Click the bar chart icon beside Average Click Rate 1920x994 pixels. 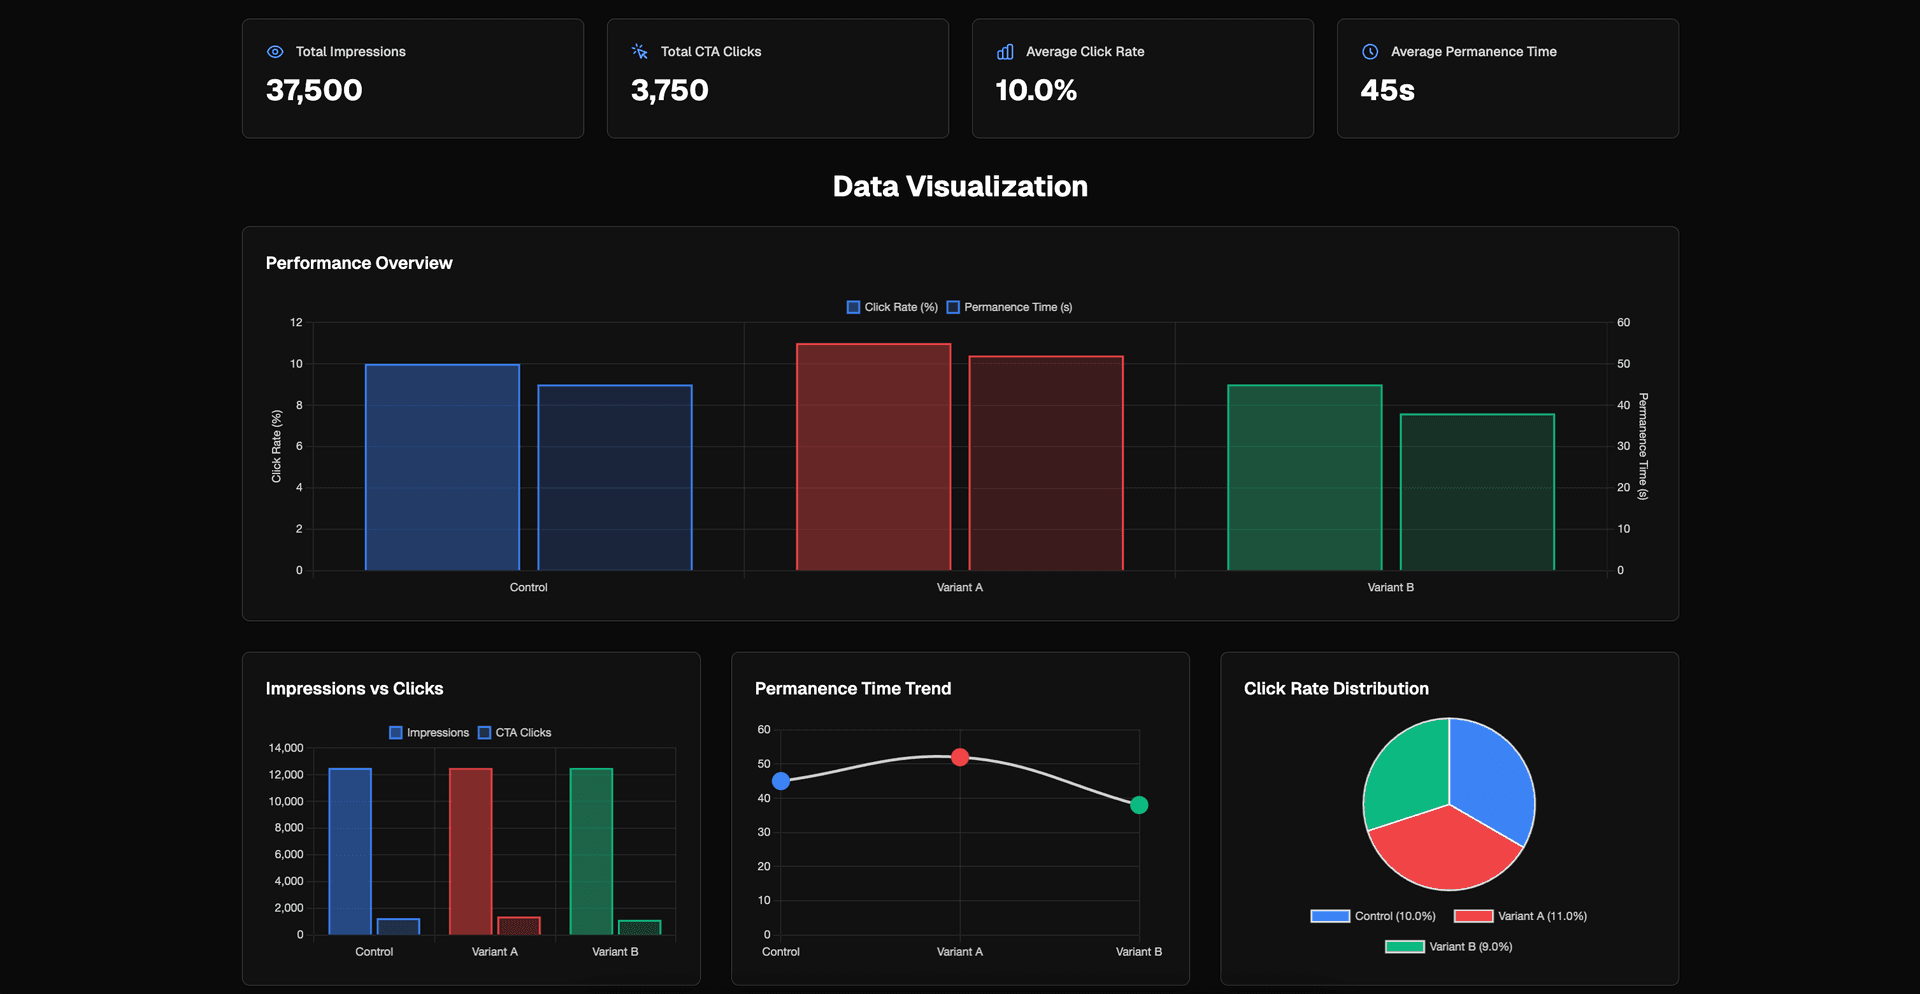[1005, 52]
